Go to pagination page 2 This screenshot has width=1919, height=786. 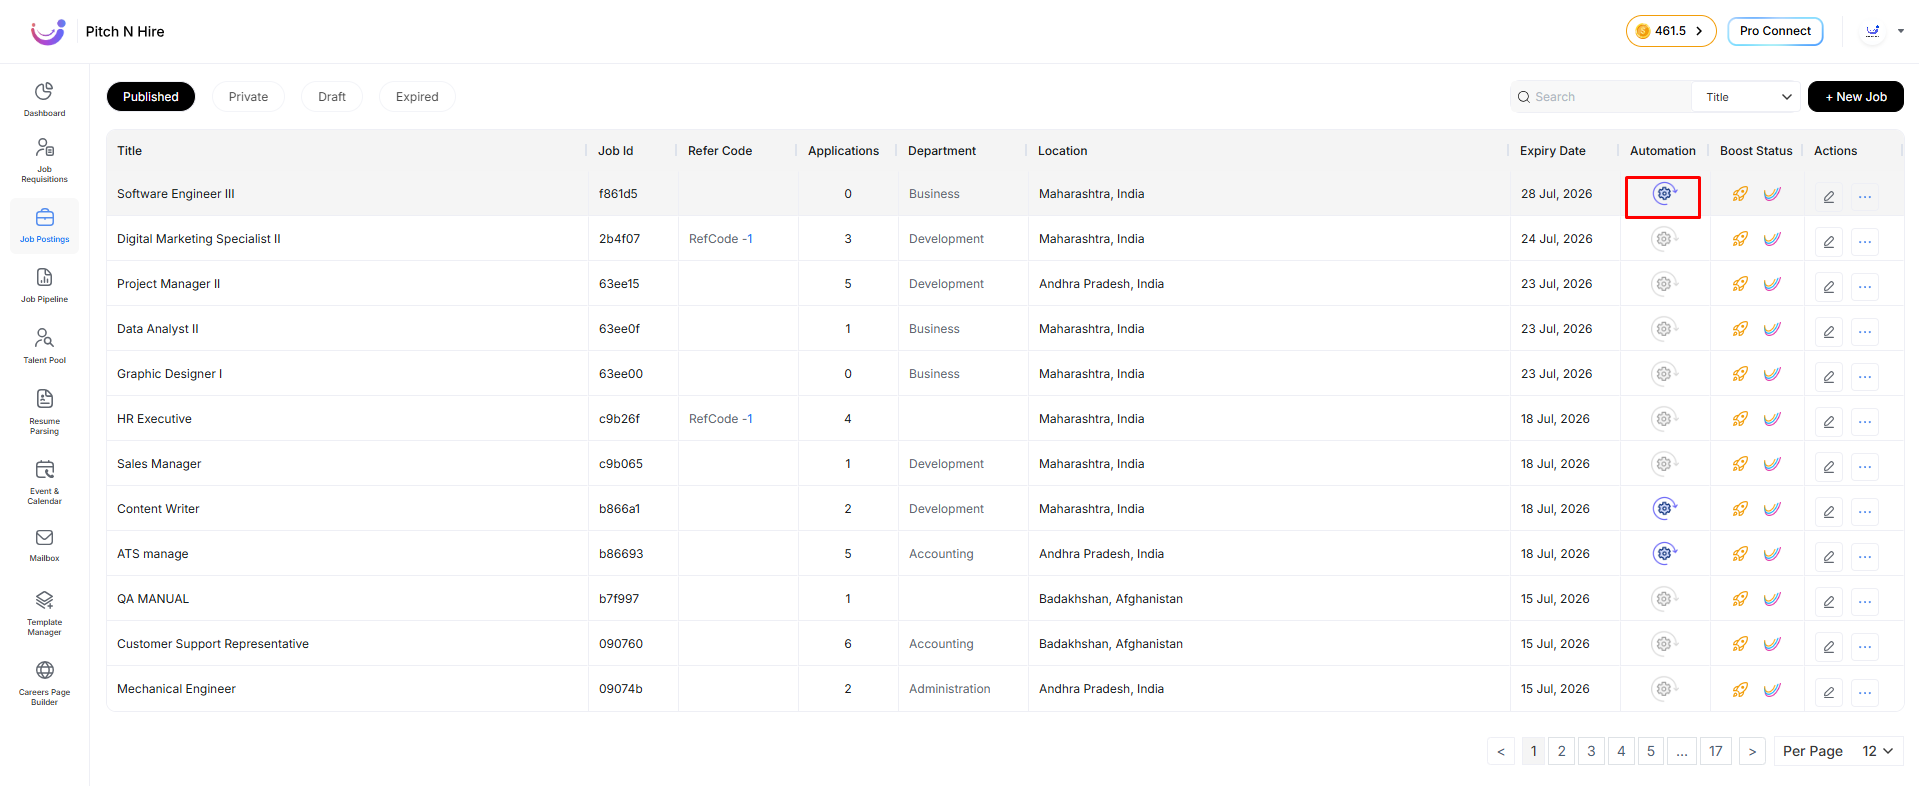pos(1562,751)
